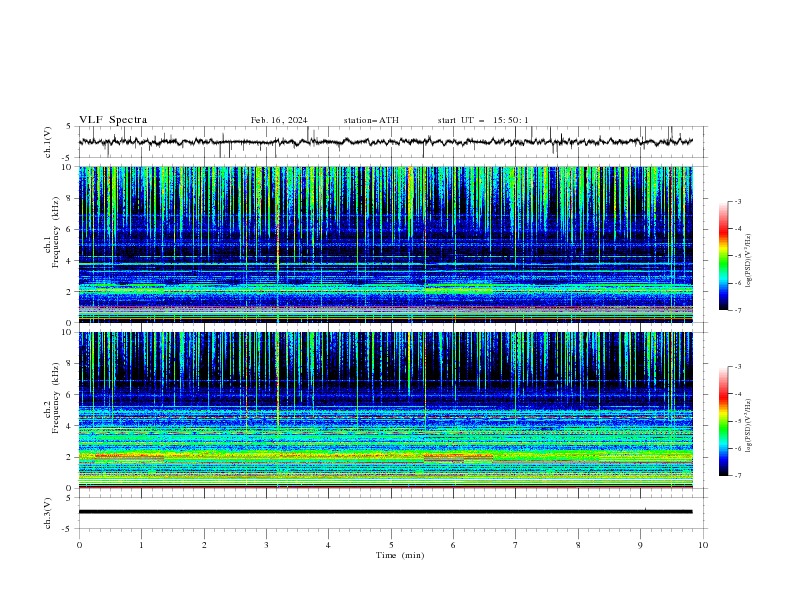Click tick label "3" on the time axis
Screen dimensions: 792x612
[x=266, y=545]
